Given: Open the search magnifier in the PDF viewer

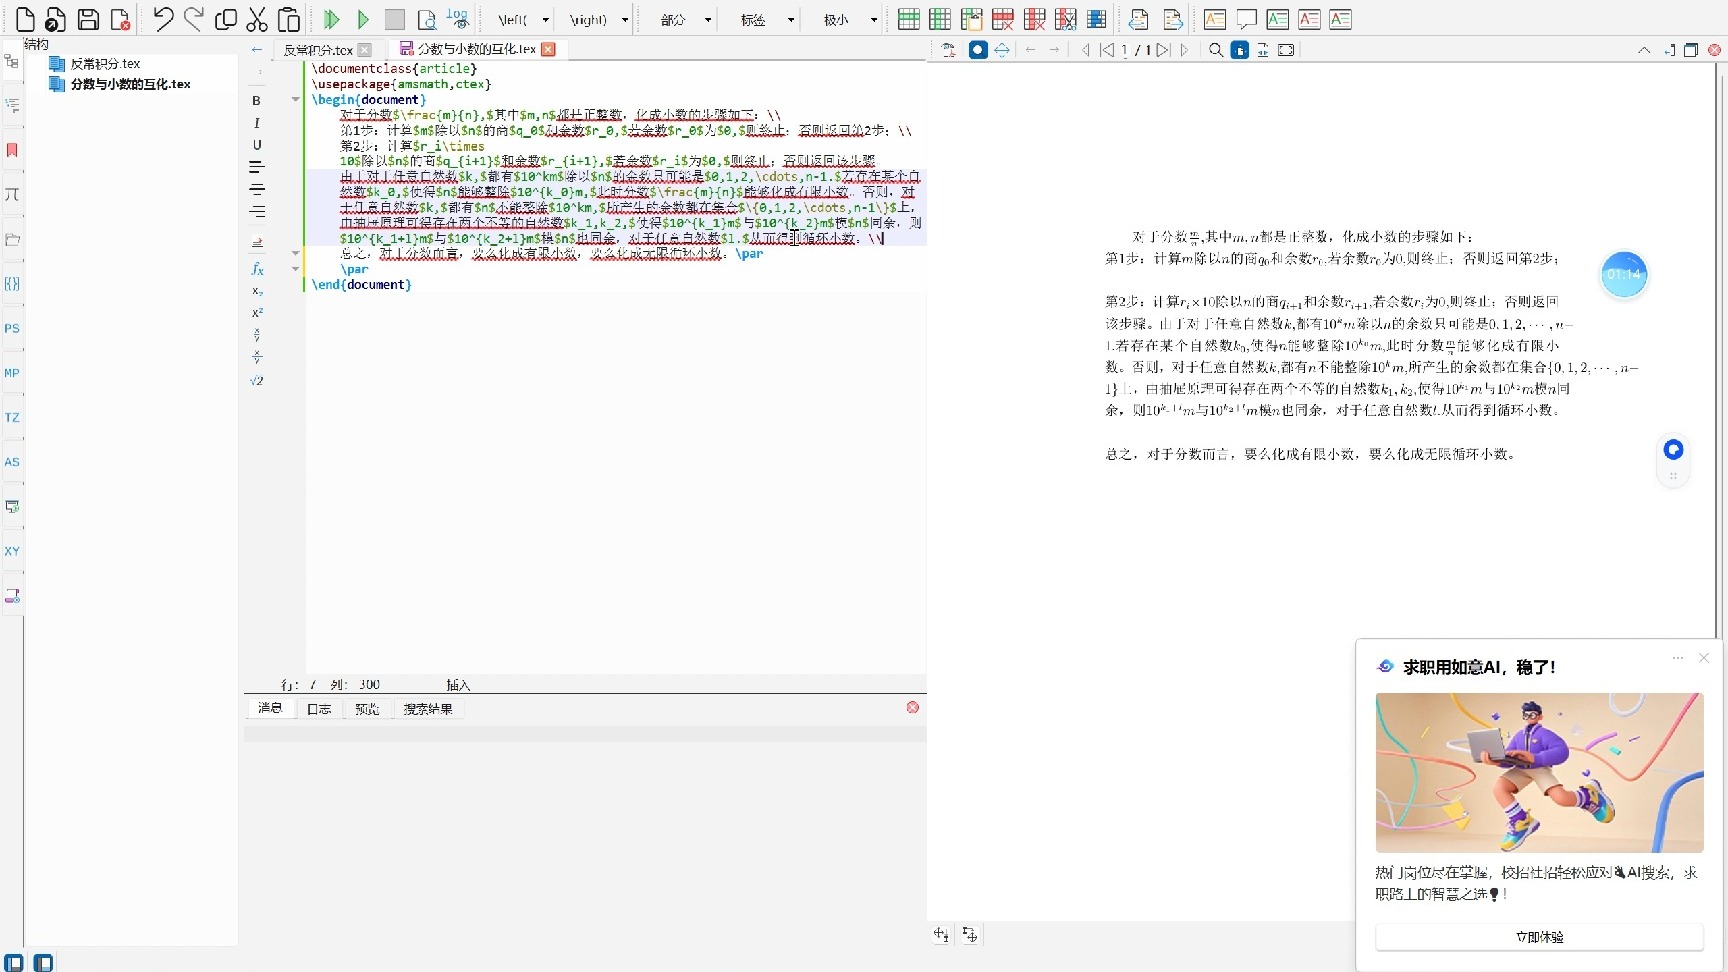Looking at the screenshot, I should 1216,50.
